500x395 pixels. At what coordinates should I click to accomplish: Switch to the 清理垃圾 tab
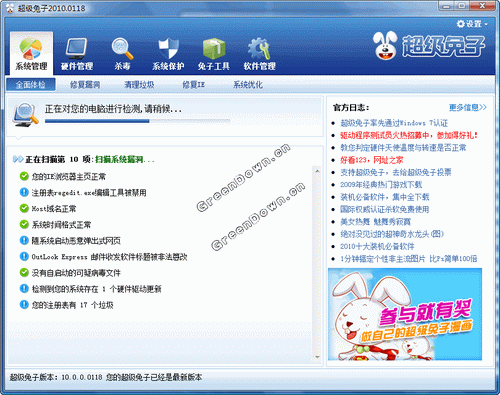pyautogui.click(x=139, y=85)
